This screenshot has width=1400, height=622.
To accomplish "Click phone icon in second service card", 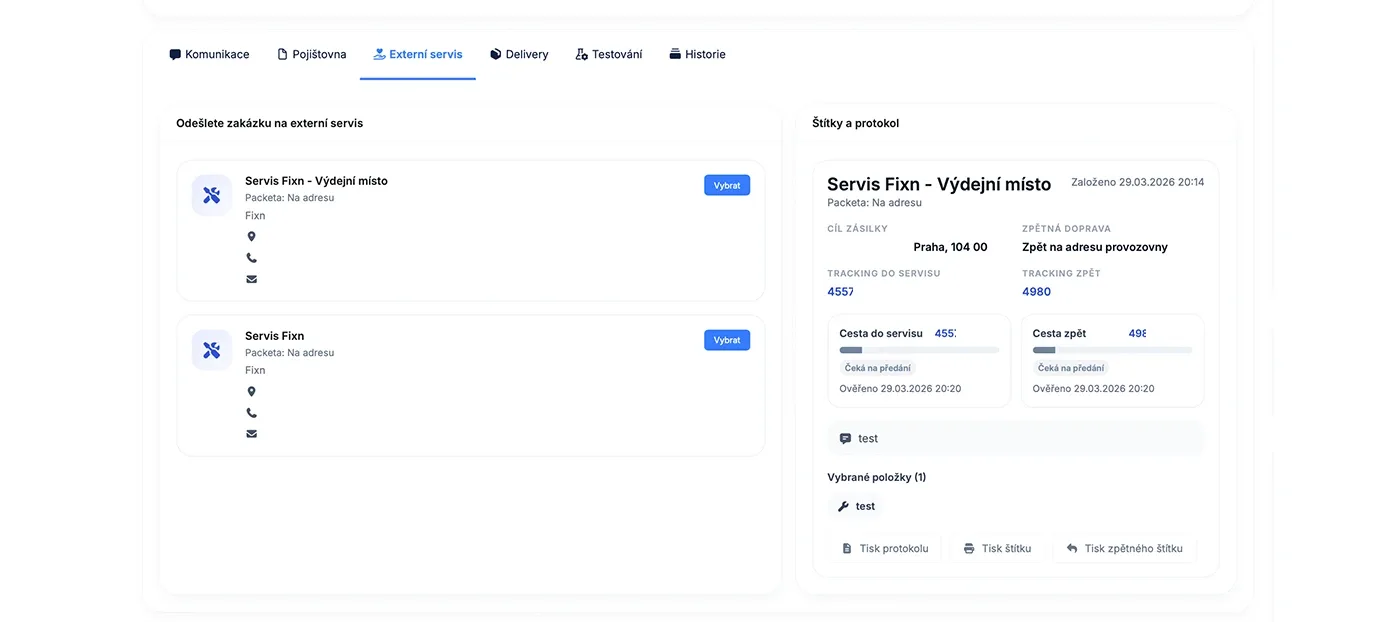I will click(251, 413).
